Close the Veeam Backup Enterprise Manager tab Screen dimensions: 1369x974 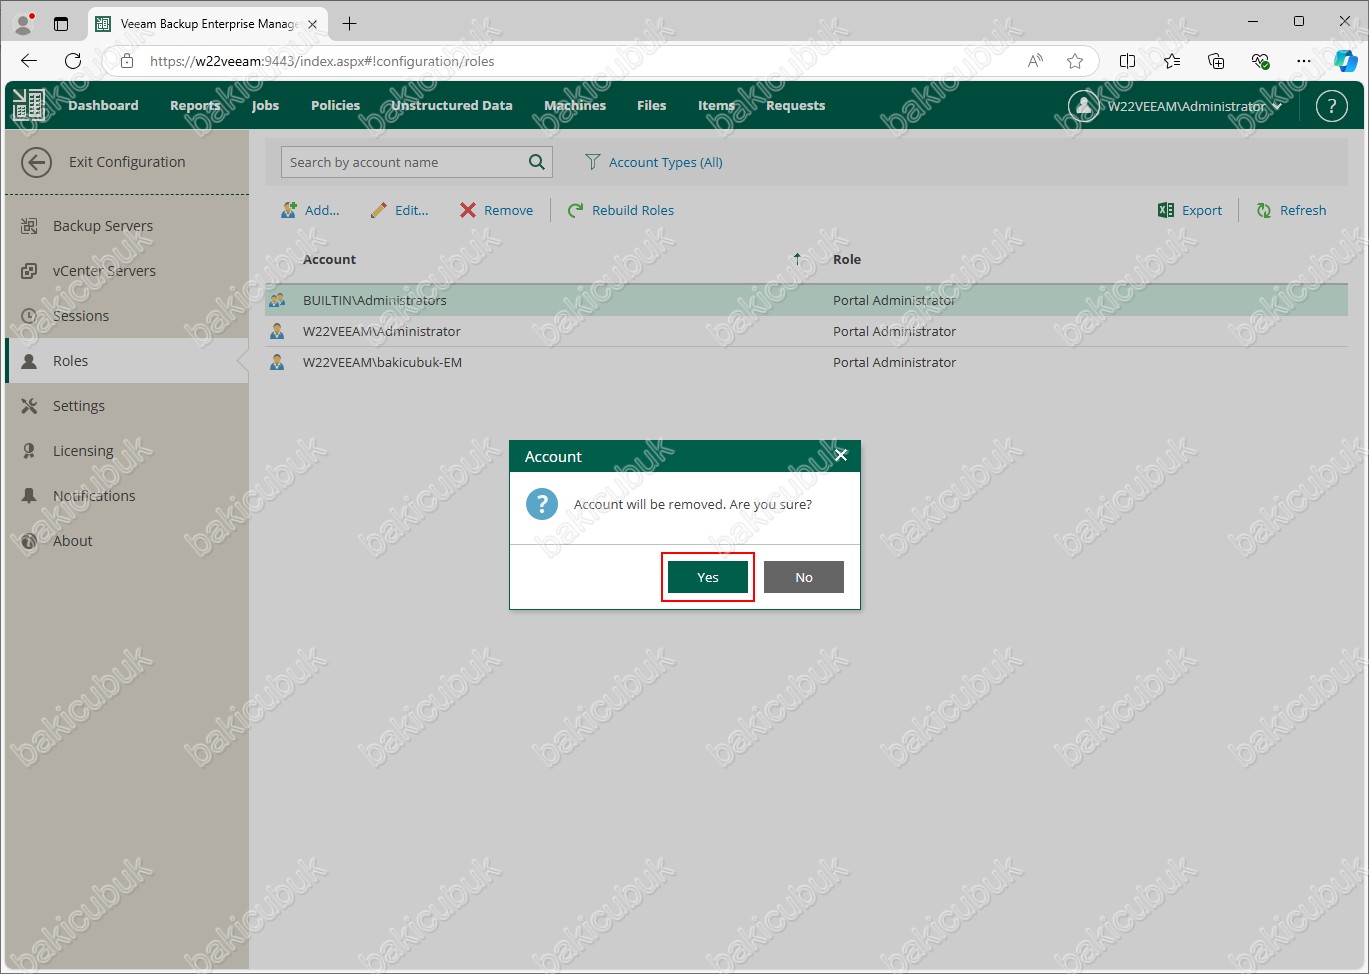313,24
